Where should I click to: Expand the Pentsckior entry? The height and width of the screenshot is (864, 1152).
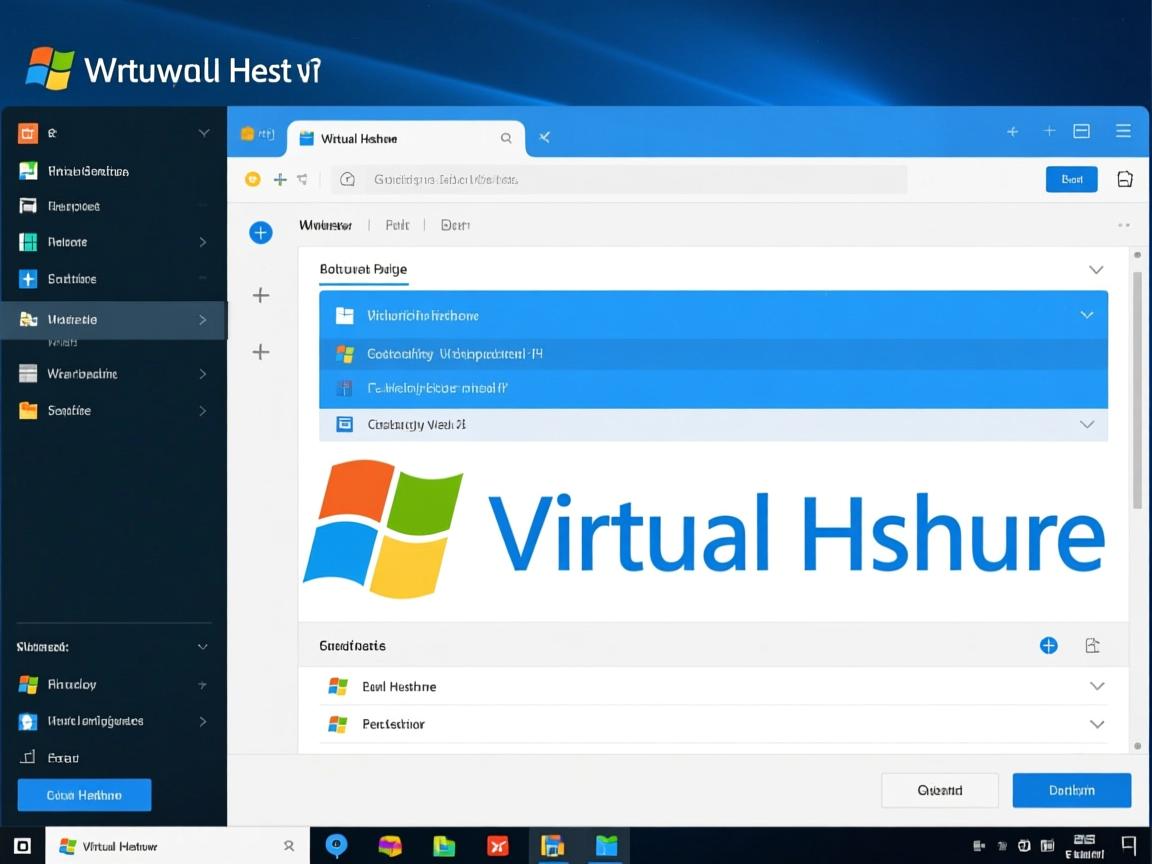click(x=1097, y=724)
